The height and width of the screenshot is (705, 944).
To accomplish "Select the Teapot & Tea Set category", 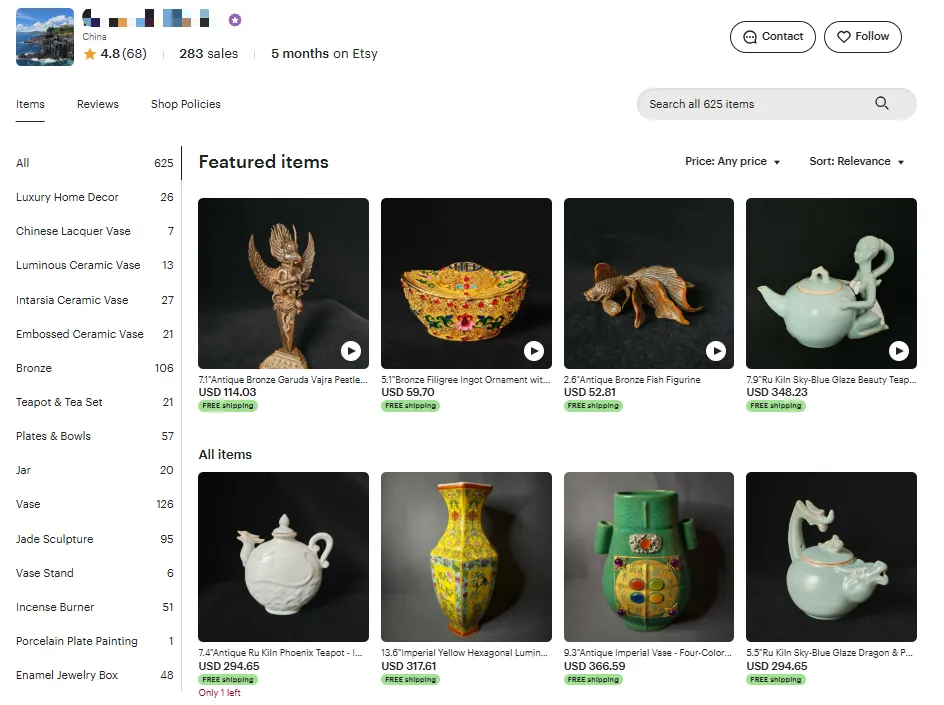I will click(x=59, y=402).
